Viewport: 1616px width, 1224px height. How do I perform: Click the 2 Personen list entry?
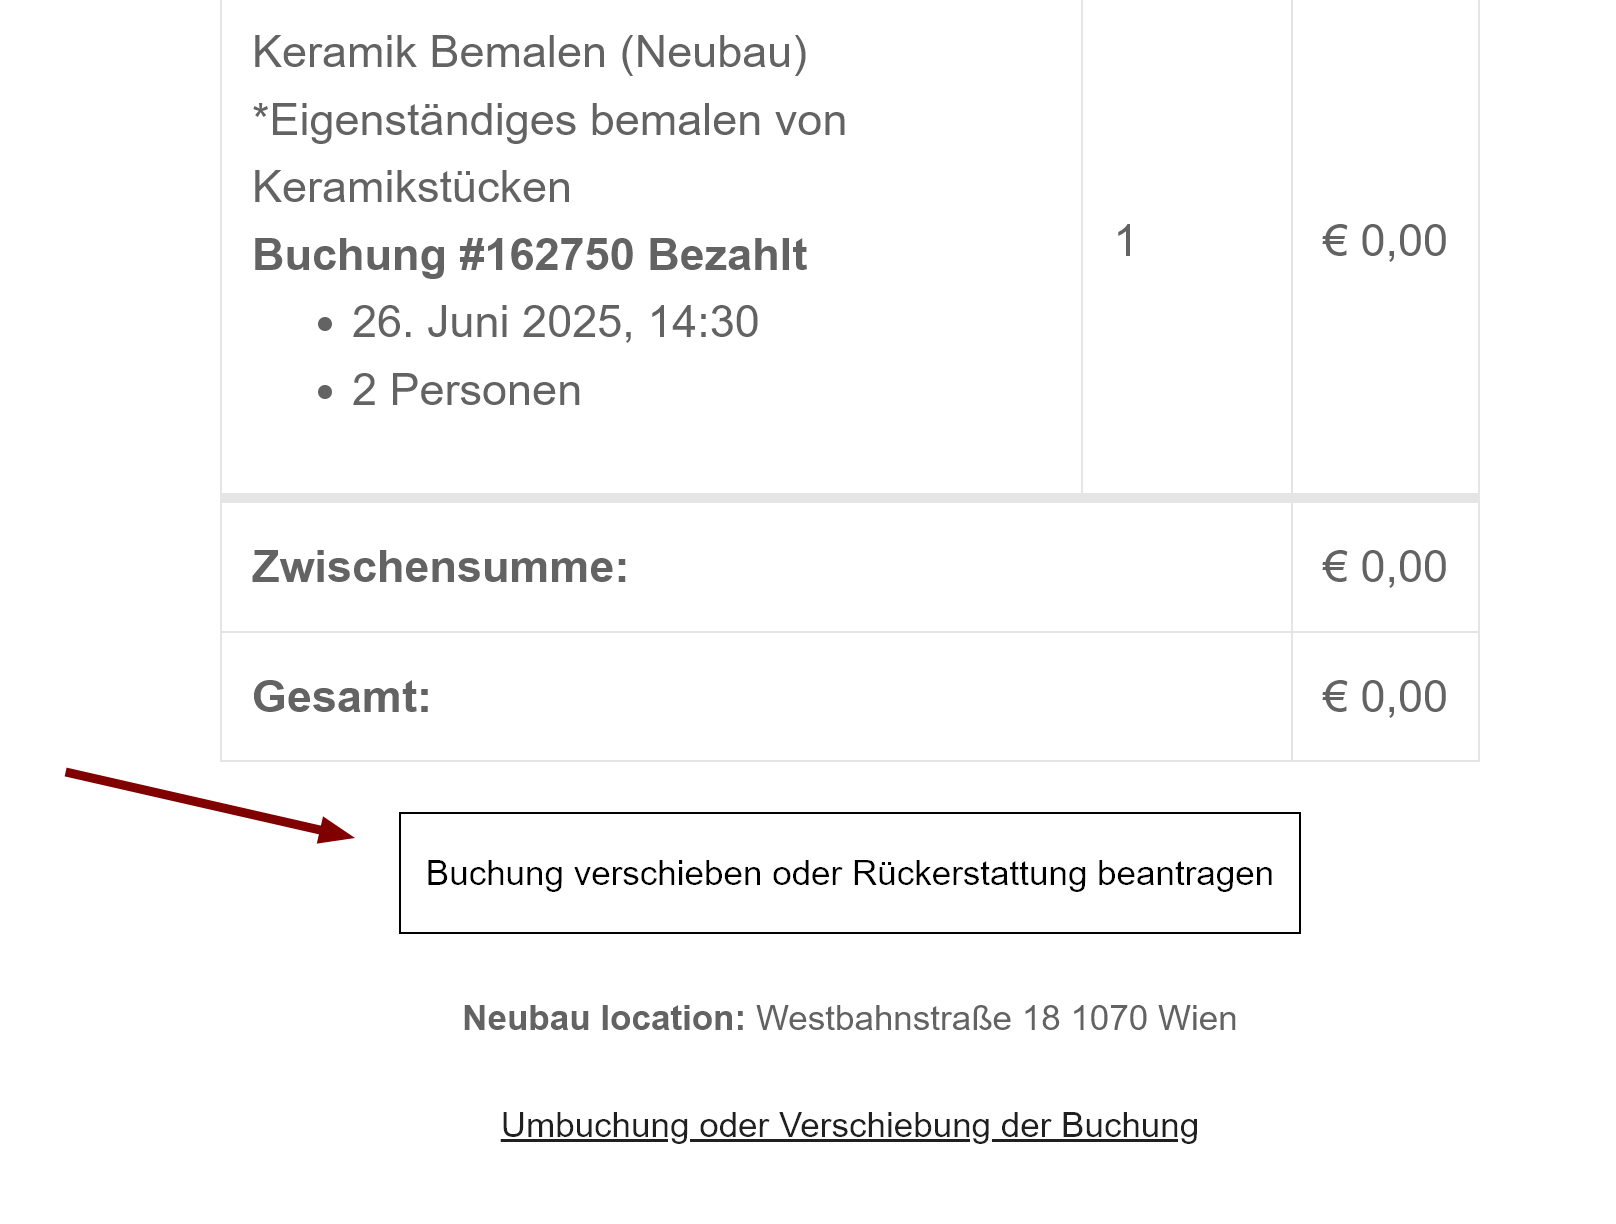466,390
